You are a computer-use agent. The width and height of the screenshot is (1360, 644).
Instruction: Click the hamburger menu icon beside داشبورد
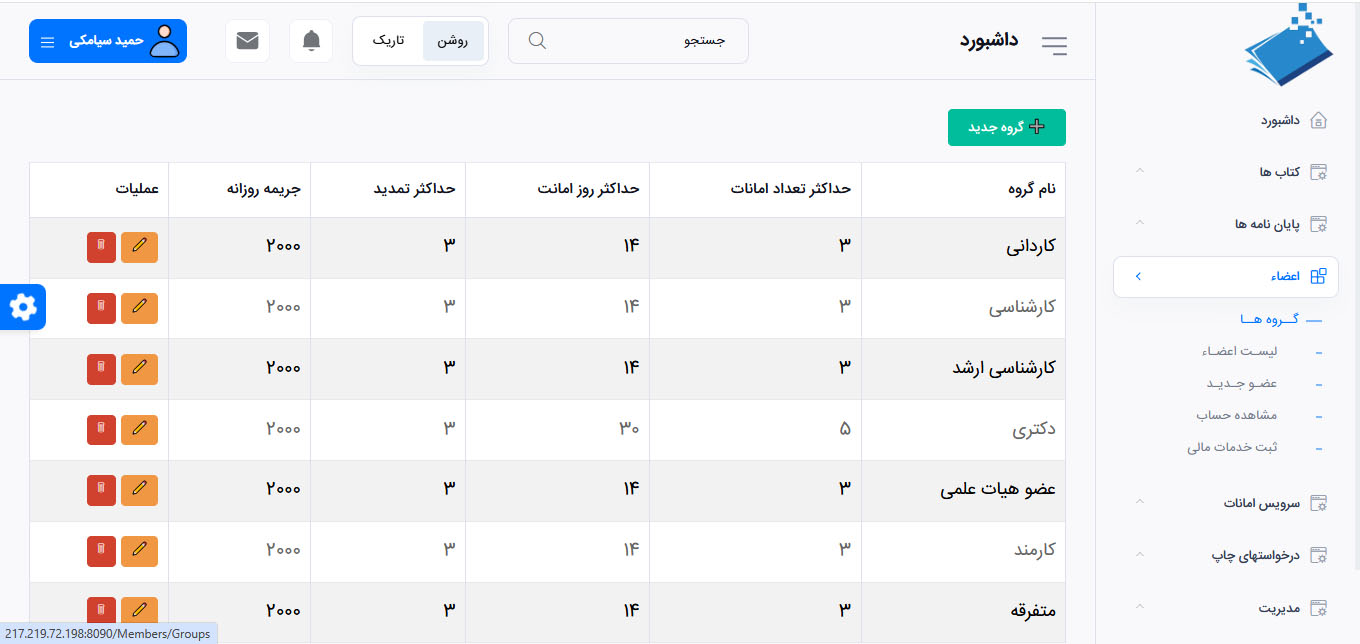coord(1054,45)
